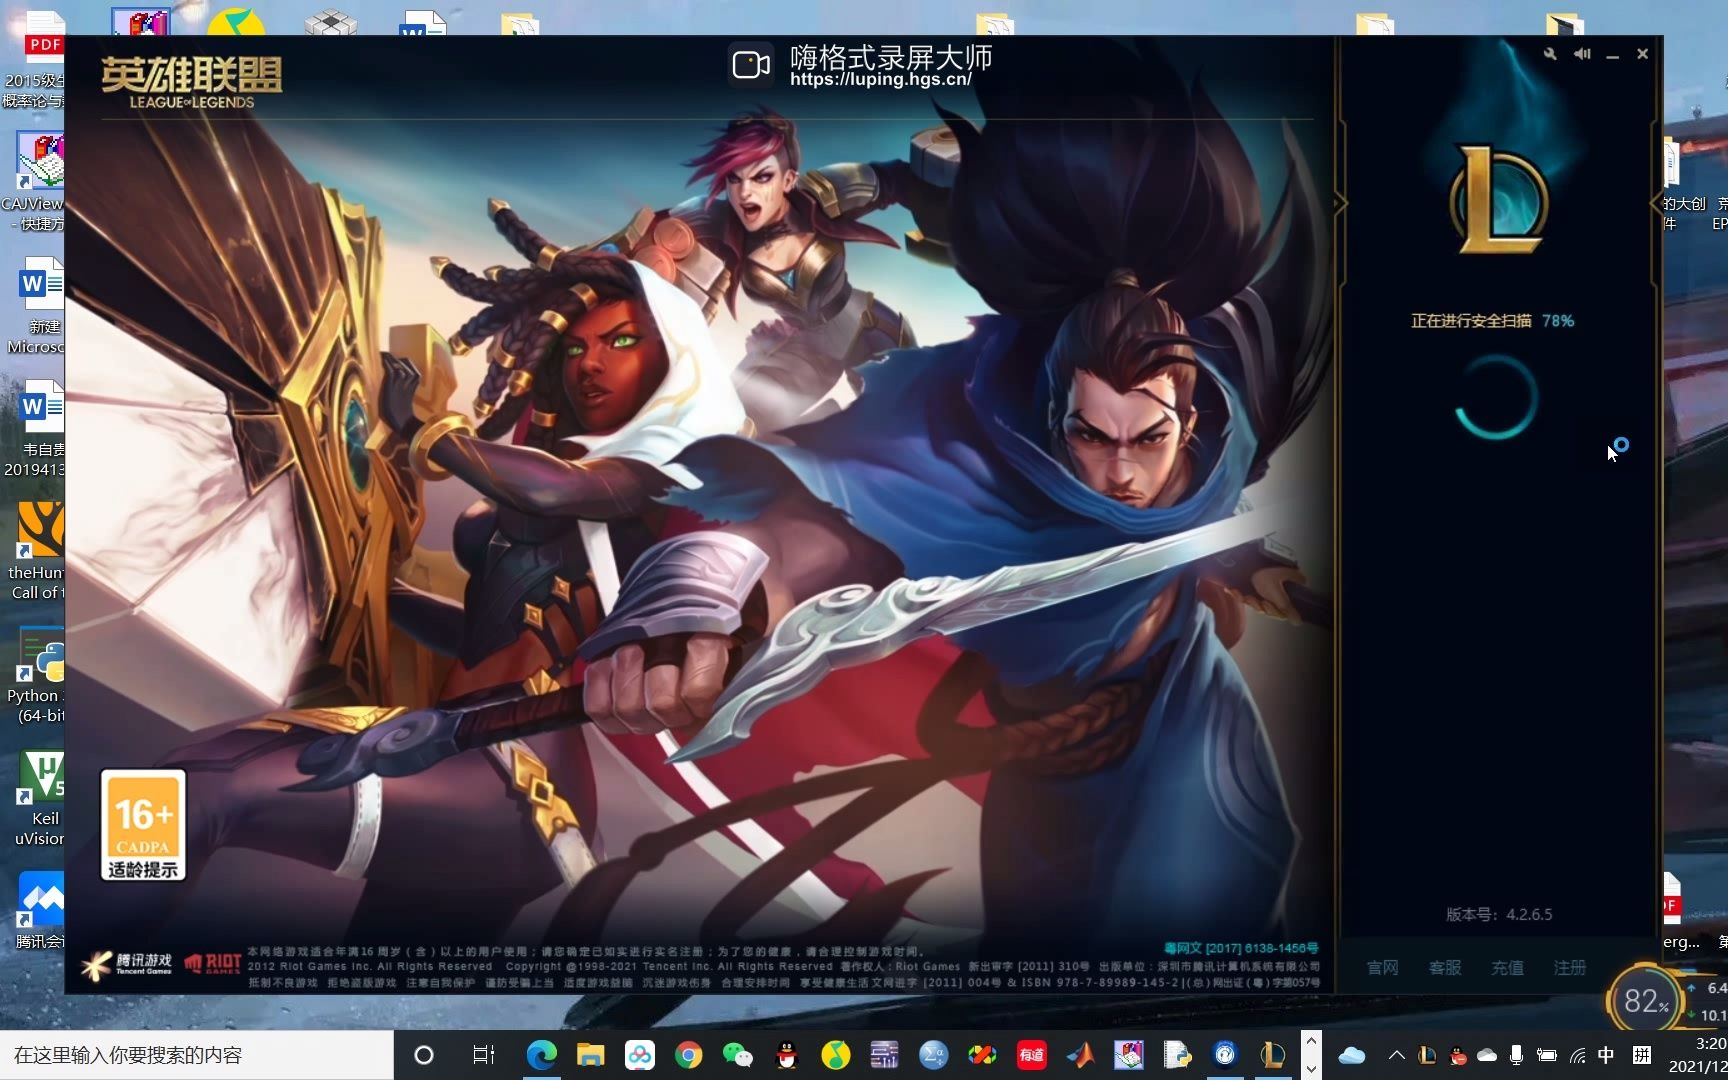This screenshot has height=1080, width=1728.
Task: Open the 充值 recharge link
Action: click(x=1507, y=968)
